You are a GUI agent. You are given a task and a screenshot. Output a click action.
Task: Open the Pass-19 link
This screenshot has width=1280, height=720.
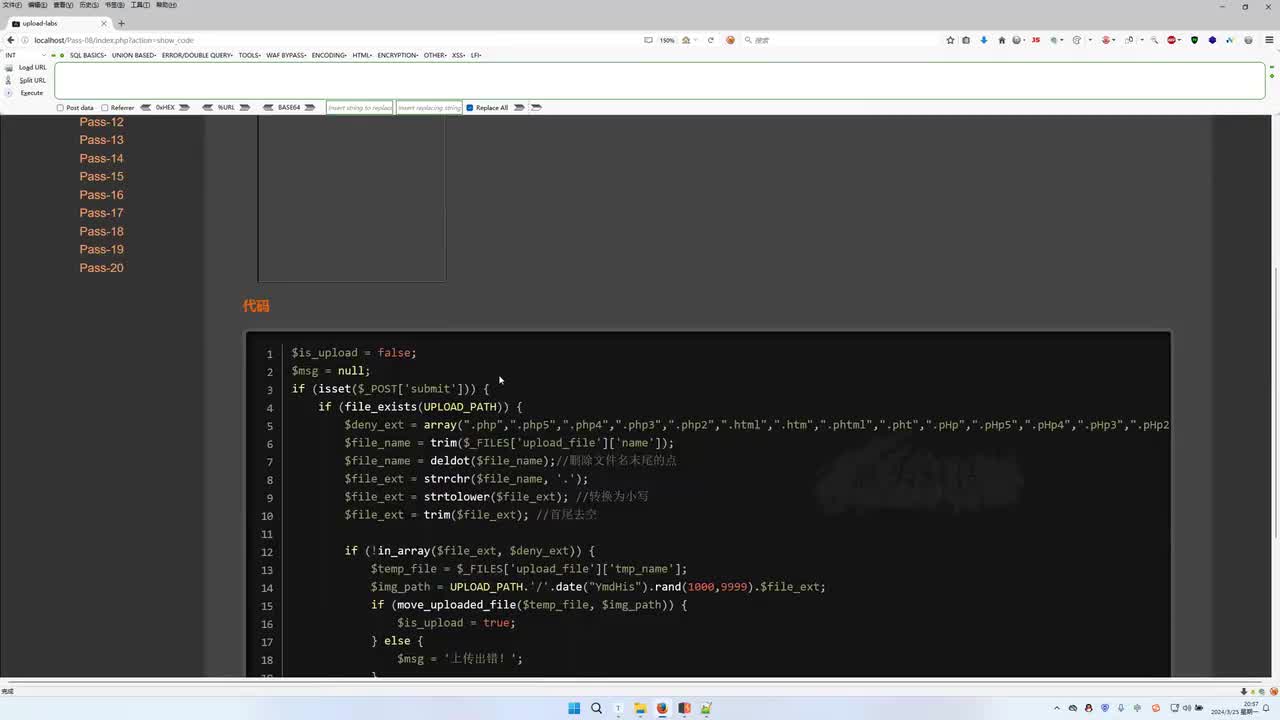[102, 249]
